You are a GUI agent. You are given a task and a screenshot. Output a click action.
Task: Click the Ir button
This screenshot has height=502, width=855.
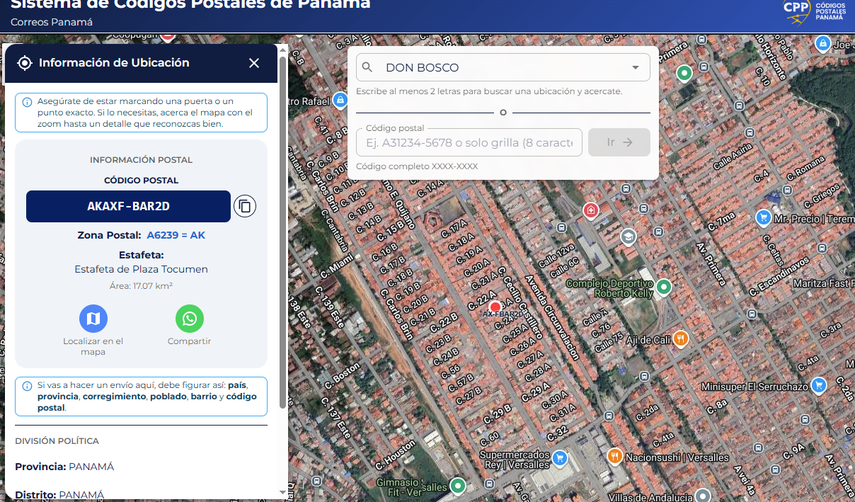point(619,142)
